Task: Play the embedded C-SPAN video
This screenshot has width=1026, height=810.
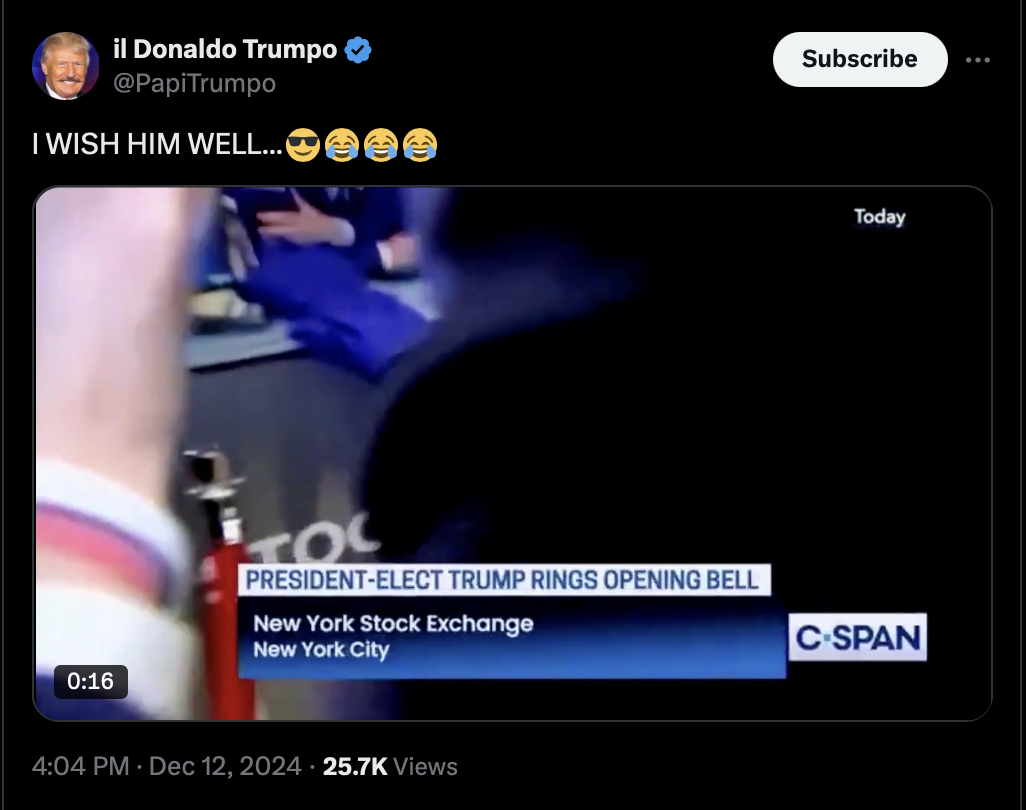Action: tap(512, 453)
